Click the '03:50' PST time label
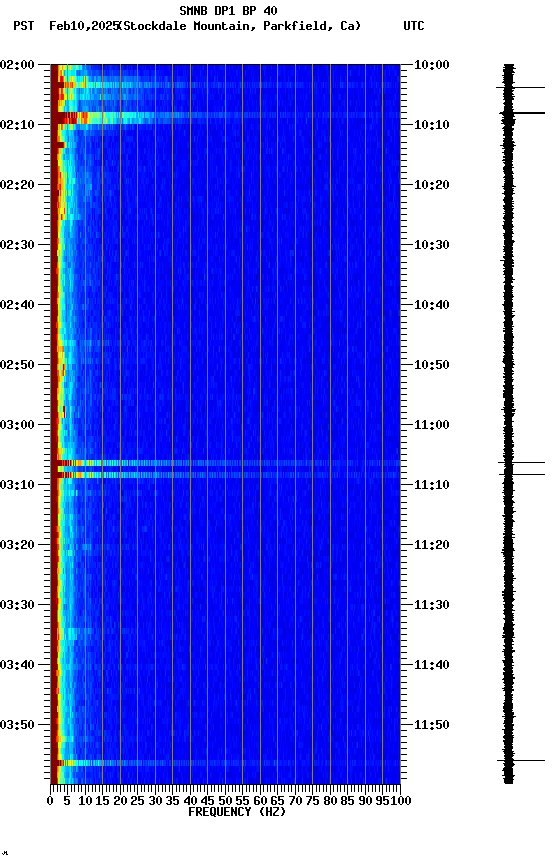 click(17, 725)
